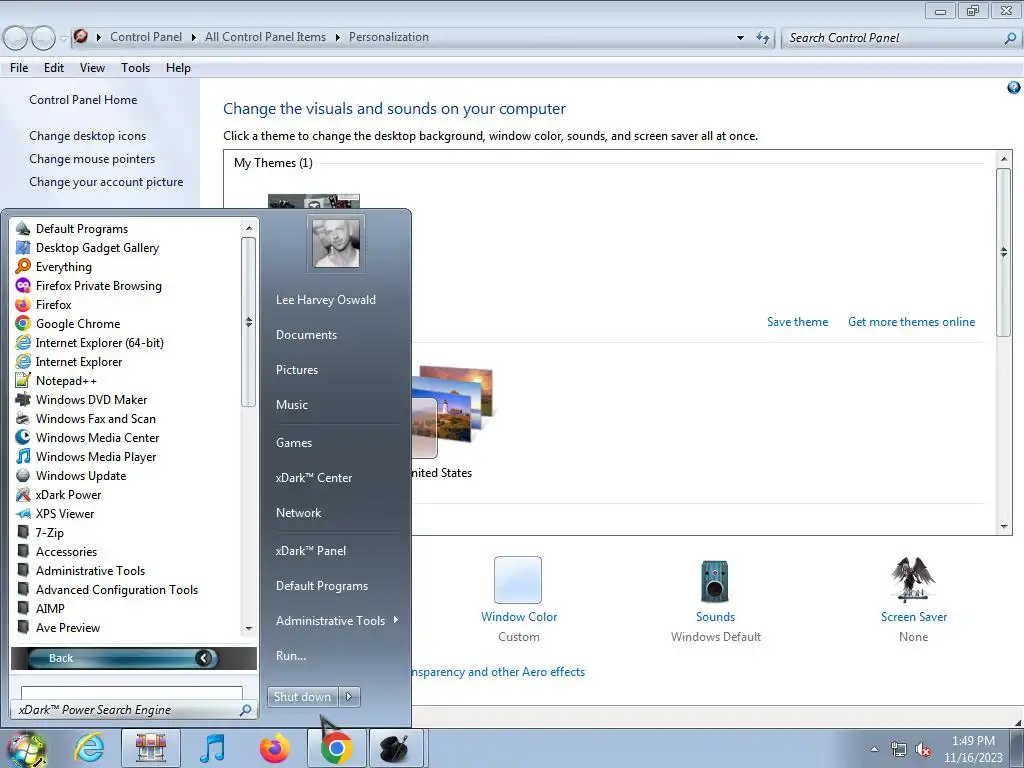Open Notepad++ icon in start menu
The width and height of the screenshot is (1024, 768).
pos(23,380)
